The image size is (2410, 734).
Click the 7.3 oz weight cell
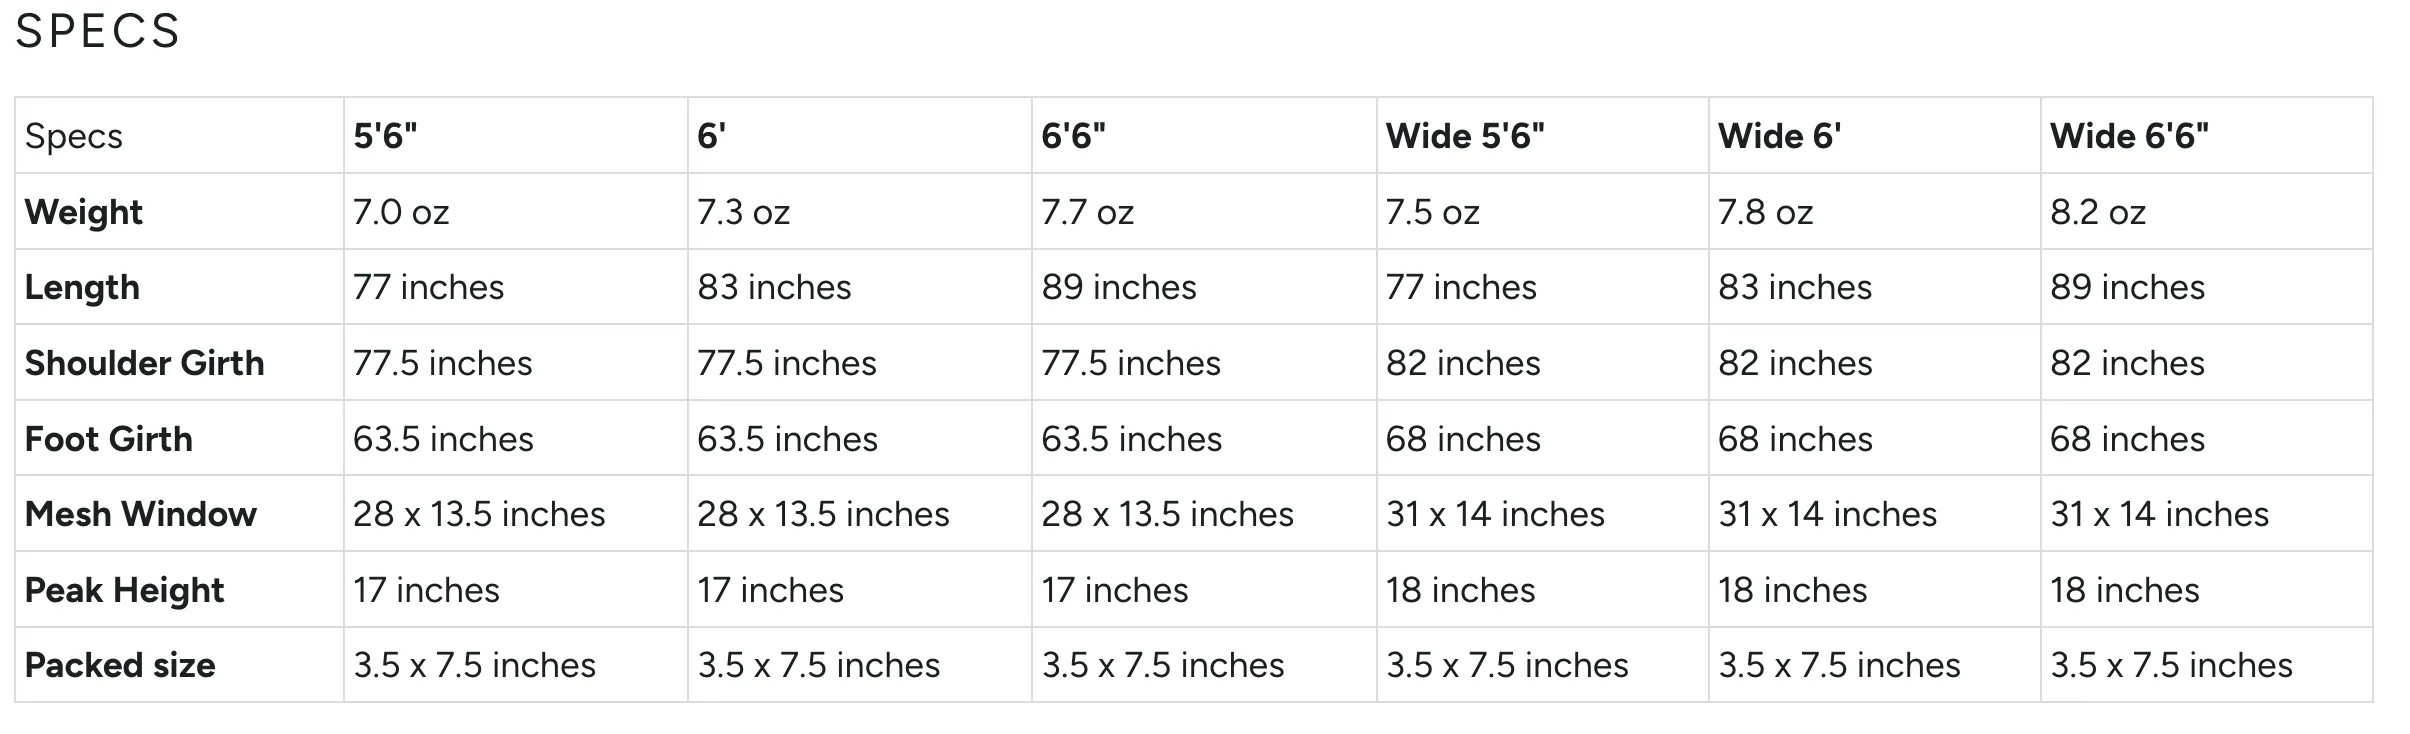(x=744, y=212)
